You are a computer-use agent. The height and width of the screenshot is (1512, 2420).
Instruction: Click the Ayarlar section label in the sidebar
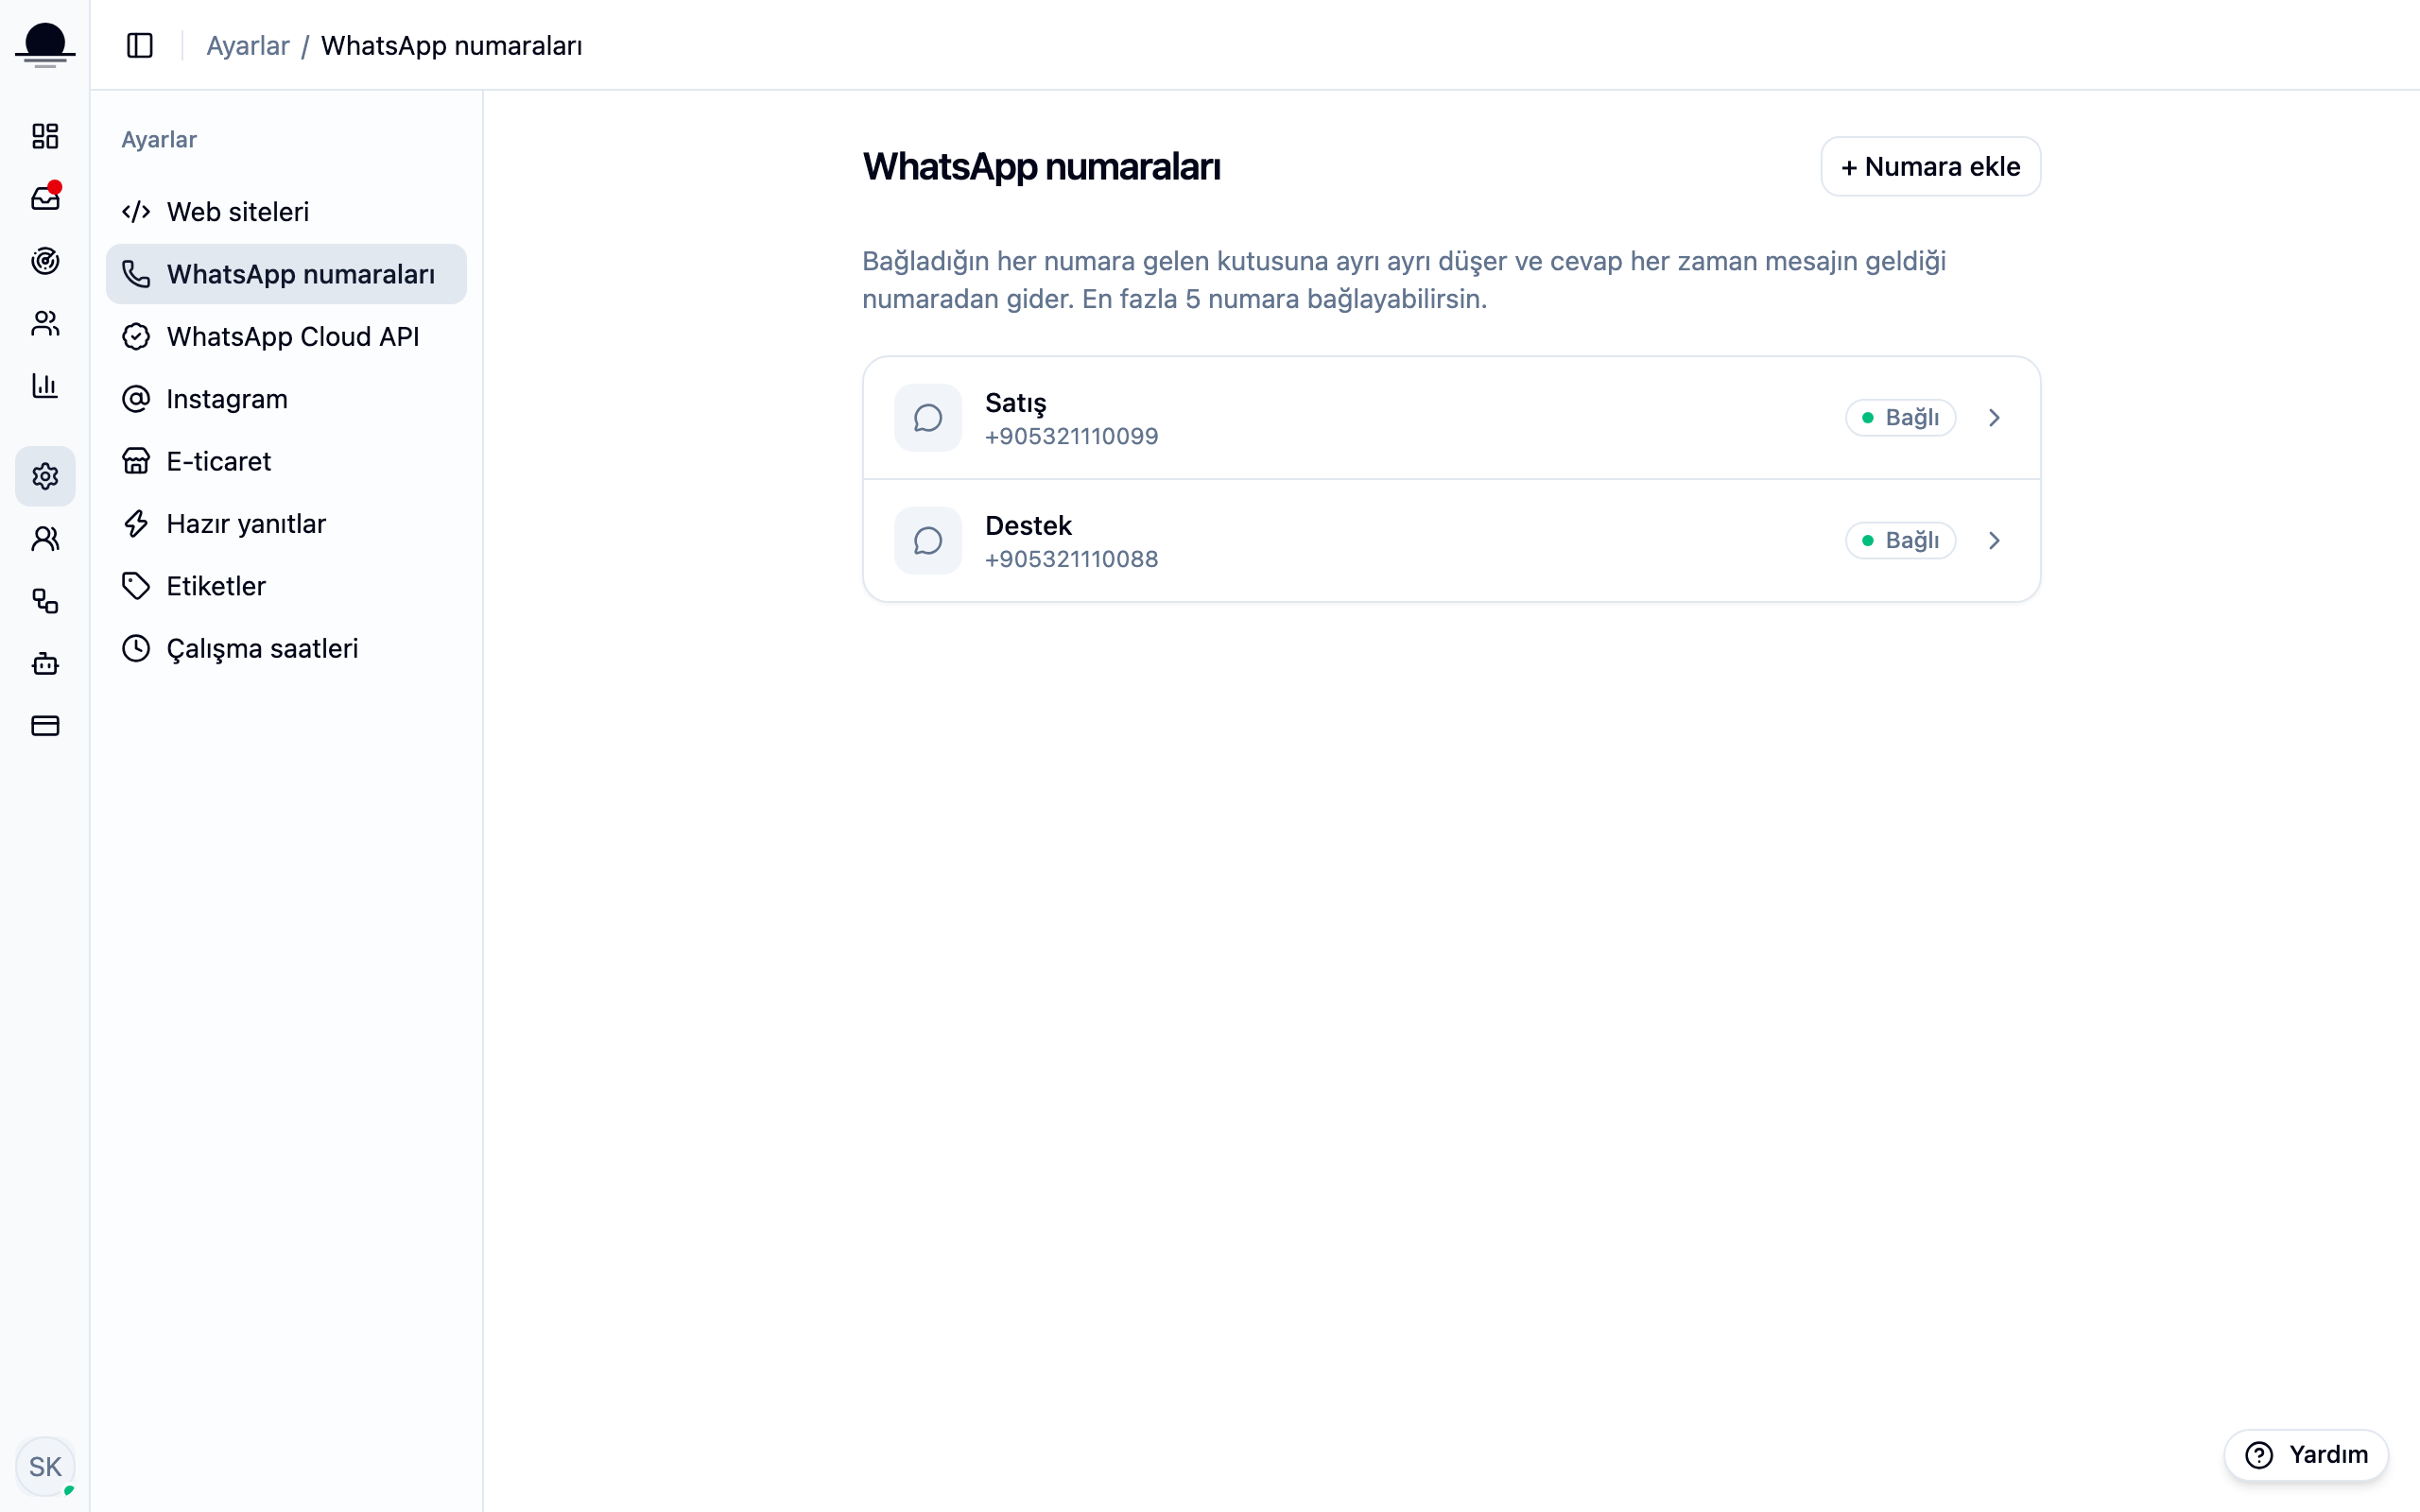[x=159, y=139]
